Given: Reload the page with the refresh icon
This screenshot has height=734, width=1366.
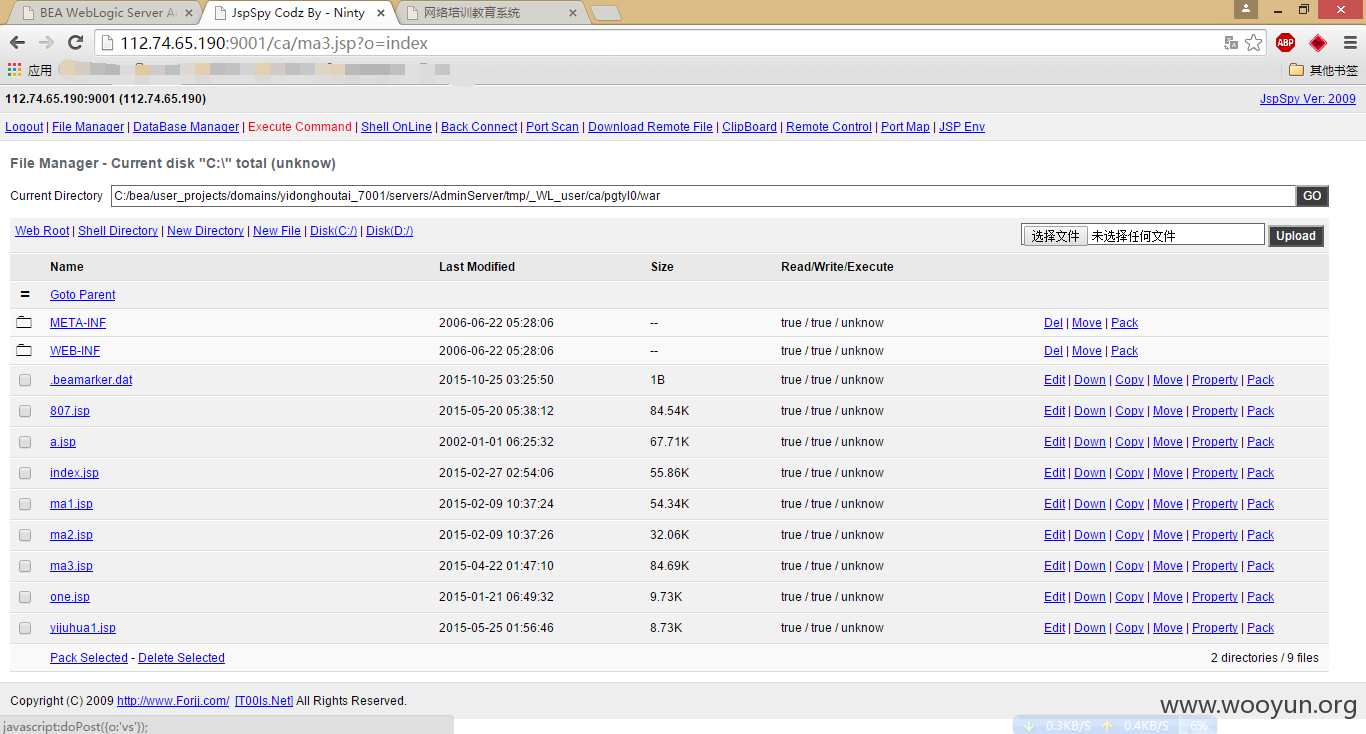Looking at the screenshot, I should pos(75,43).
